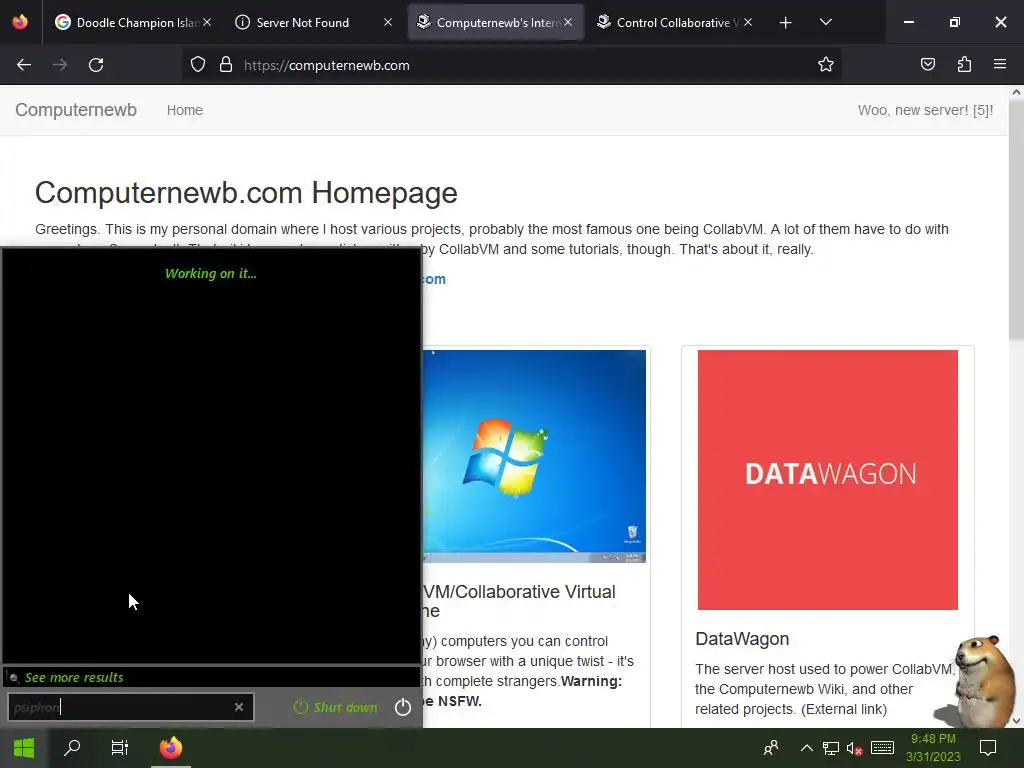
Task: Go to Home in the site navbar
Action: click(185, 110)
